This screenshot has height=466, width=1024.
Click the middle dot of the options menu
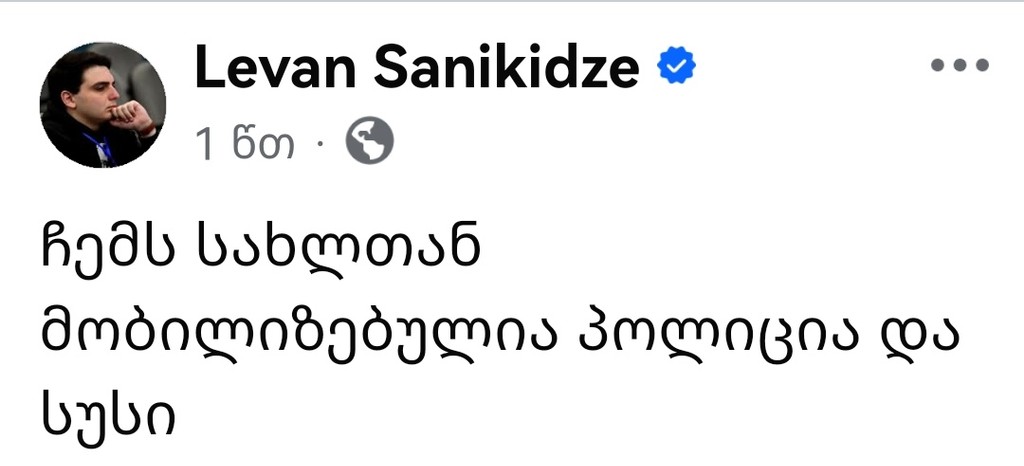tap(959, 65)
